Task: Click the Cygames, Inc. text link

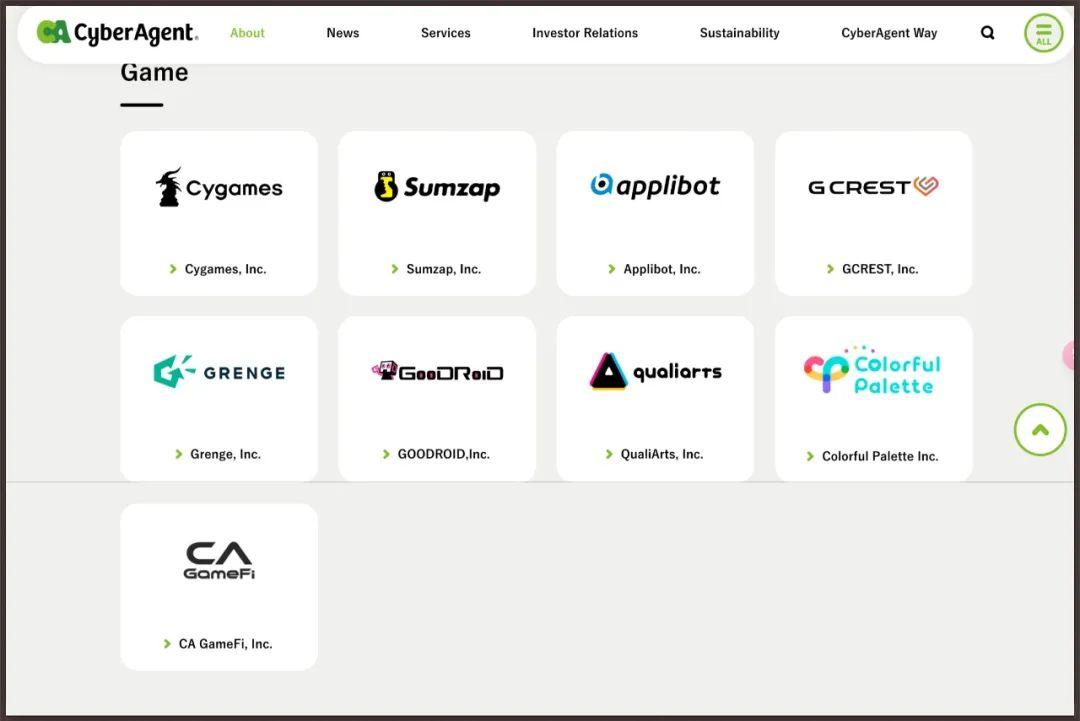Action: pos(225,269)
